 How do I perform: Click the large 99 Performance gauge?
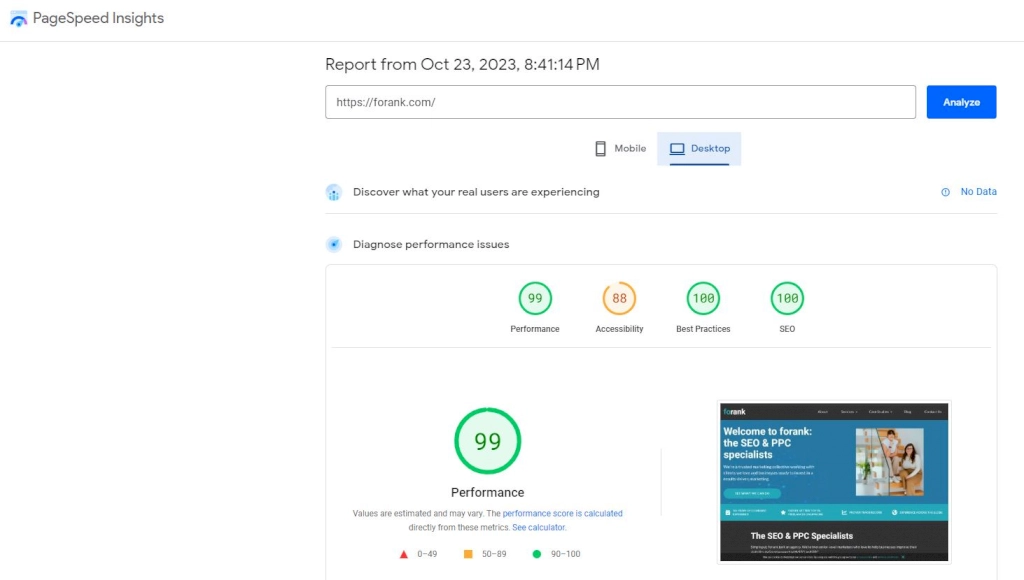click(487, 441)
